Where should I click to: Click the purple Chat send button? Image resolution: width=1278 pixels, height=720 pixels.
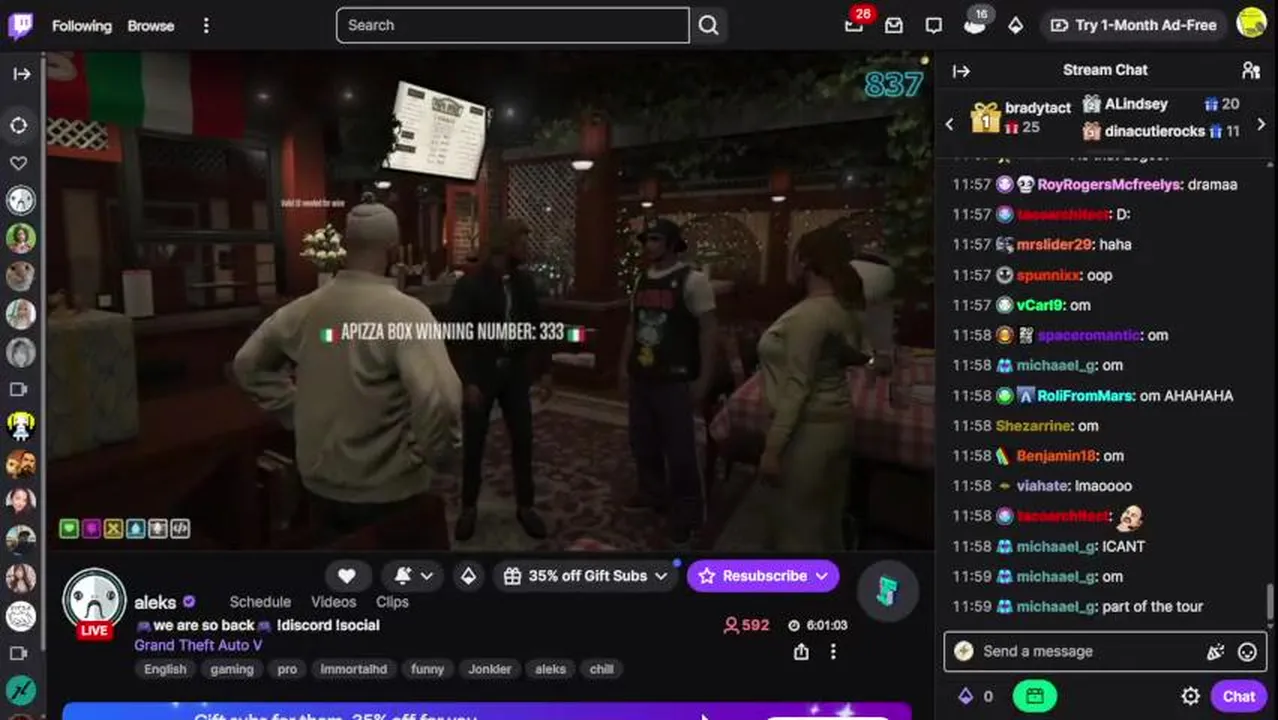pyautogui.click(x=1239, y=697)
